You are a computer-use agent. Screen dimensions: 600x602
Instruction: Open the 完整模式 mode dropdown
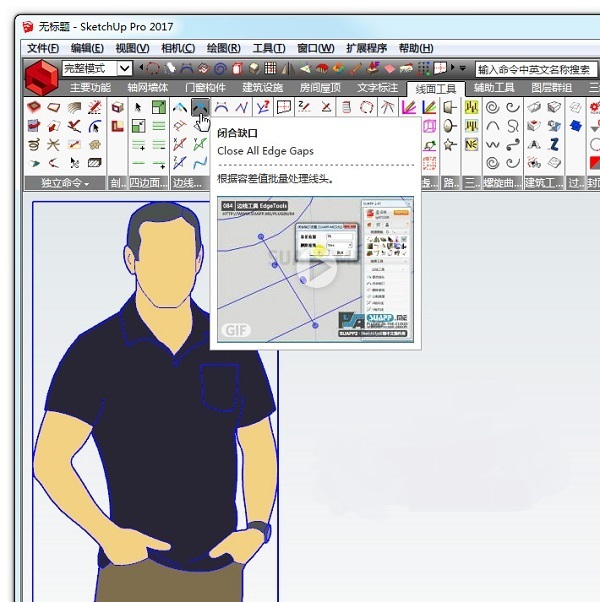click(124, 69)
